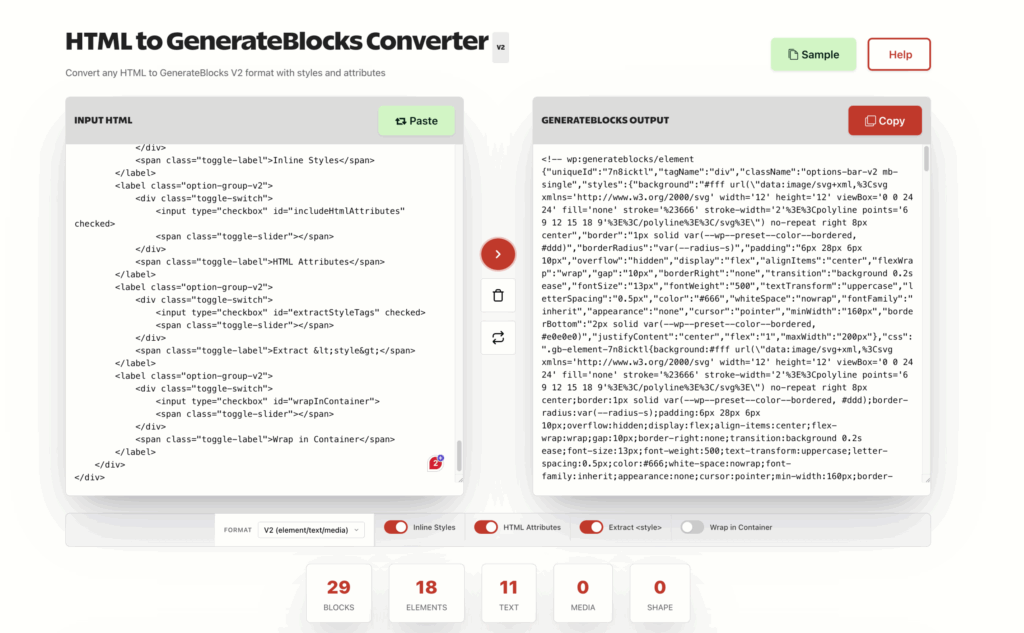1024x633 pixels.
Task: Click the 18 Elements stat card
Action: point(426,594)
